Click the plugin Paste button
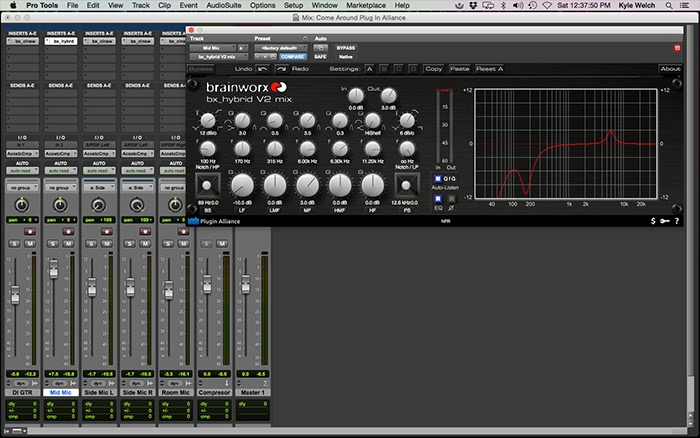 [x=459, y=69]
